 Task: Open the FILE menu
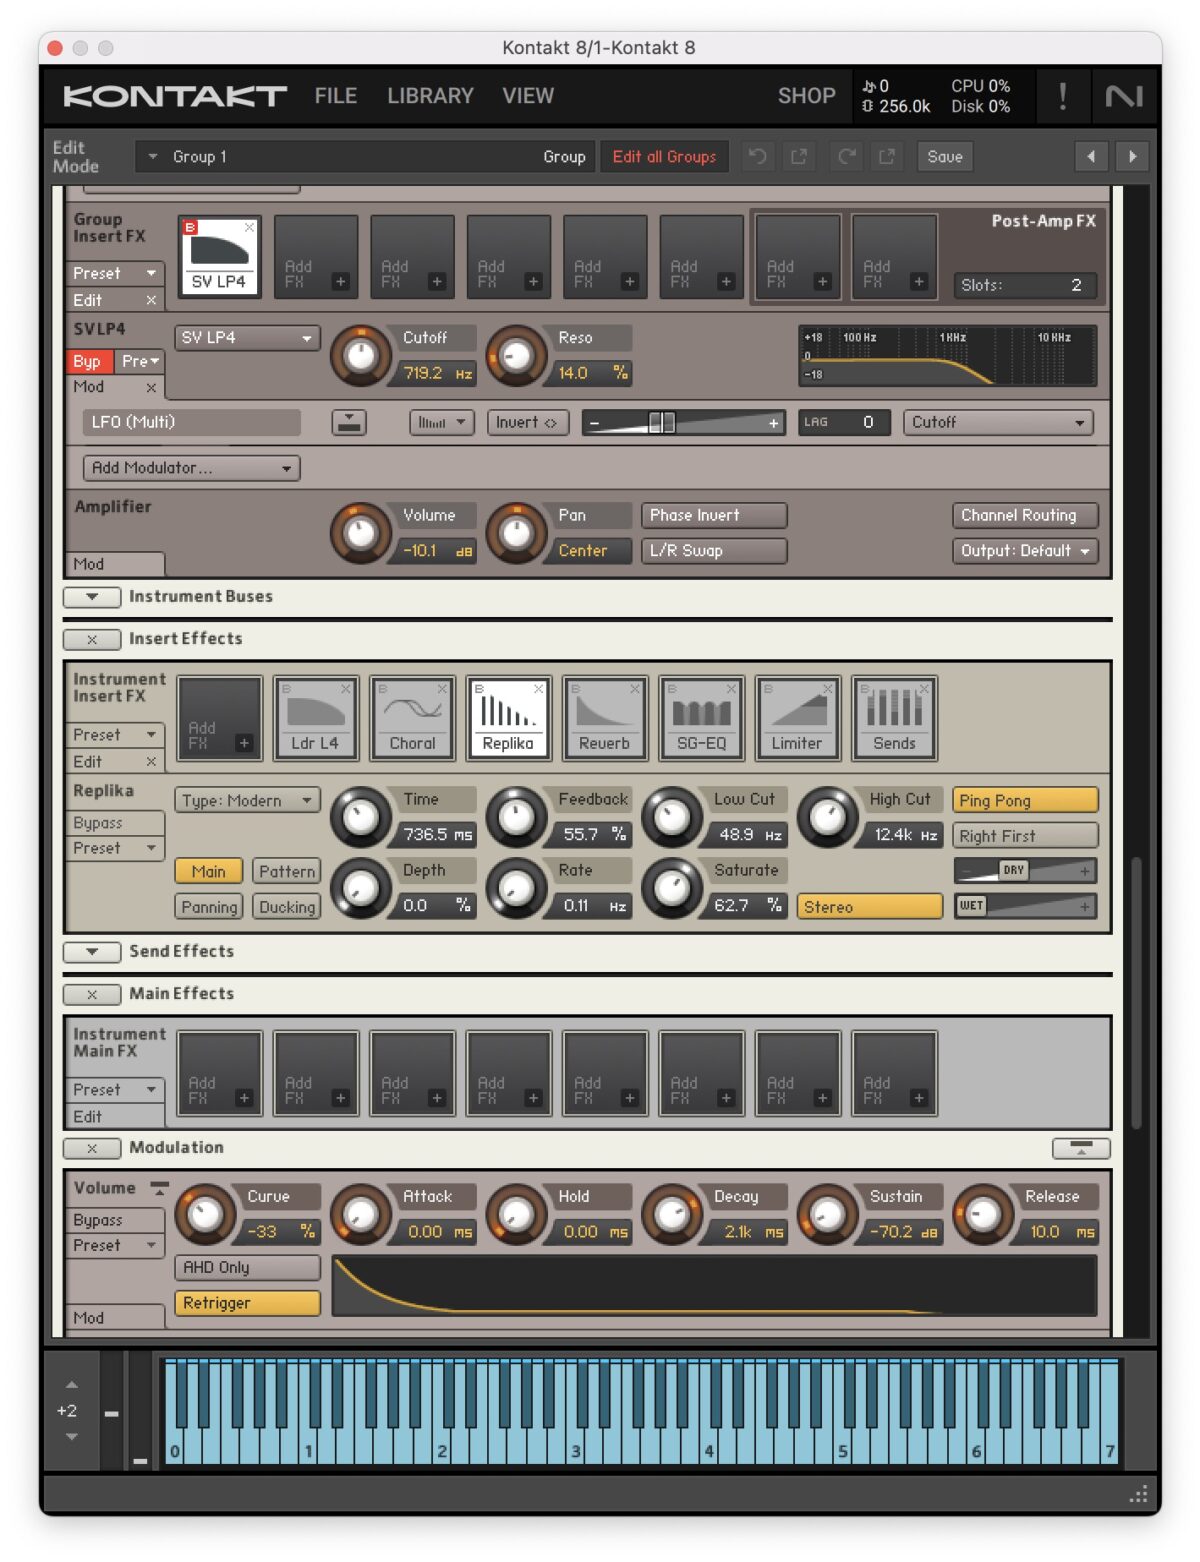click(x=336, y=96)
